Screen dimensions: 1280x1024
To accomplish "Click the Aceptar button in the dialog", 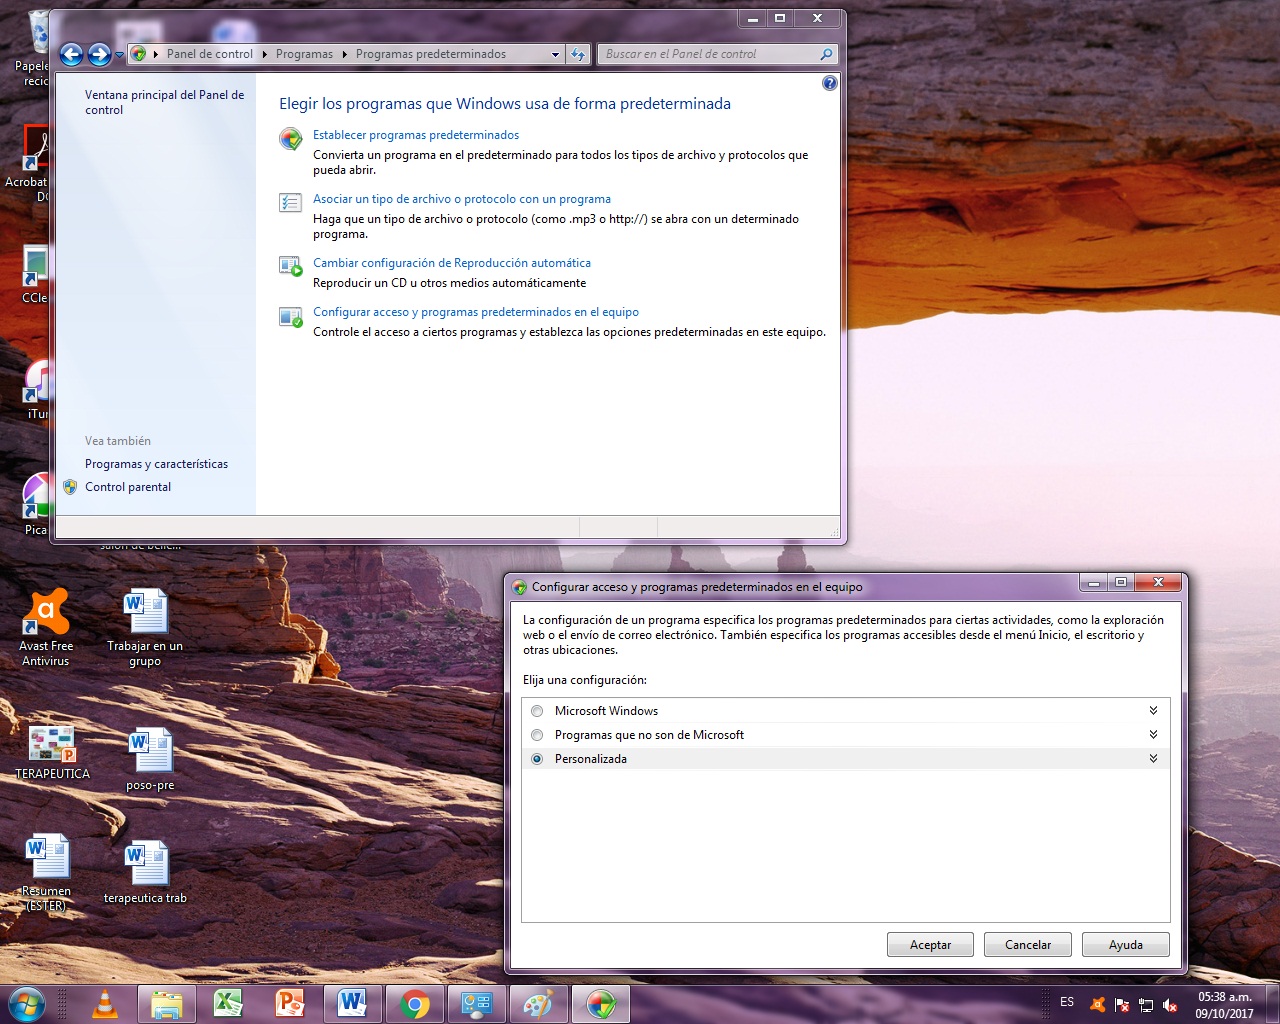I will (x=929, y=944).
